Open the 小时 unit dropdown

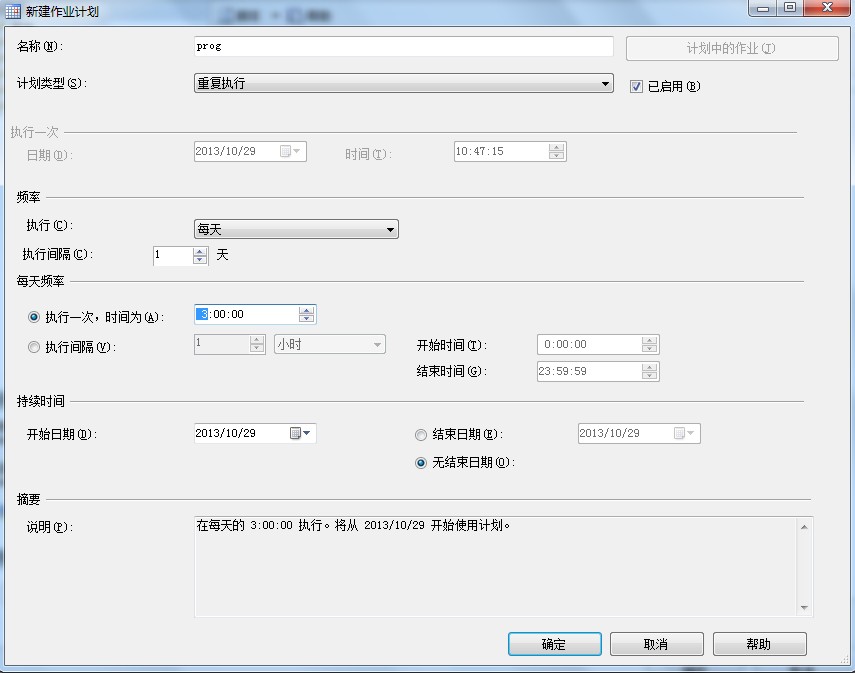[x=329, y=344]
